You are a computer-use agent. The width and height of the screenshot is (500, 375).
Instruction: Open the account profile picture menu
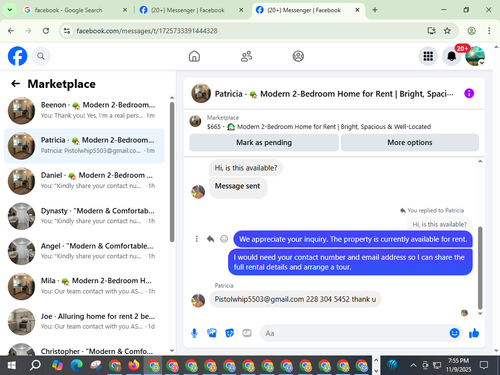[x=475, y=56]
